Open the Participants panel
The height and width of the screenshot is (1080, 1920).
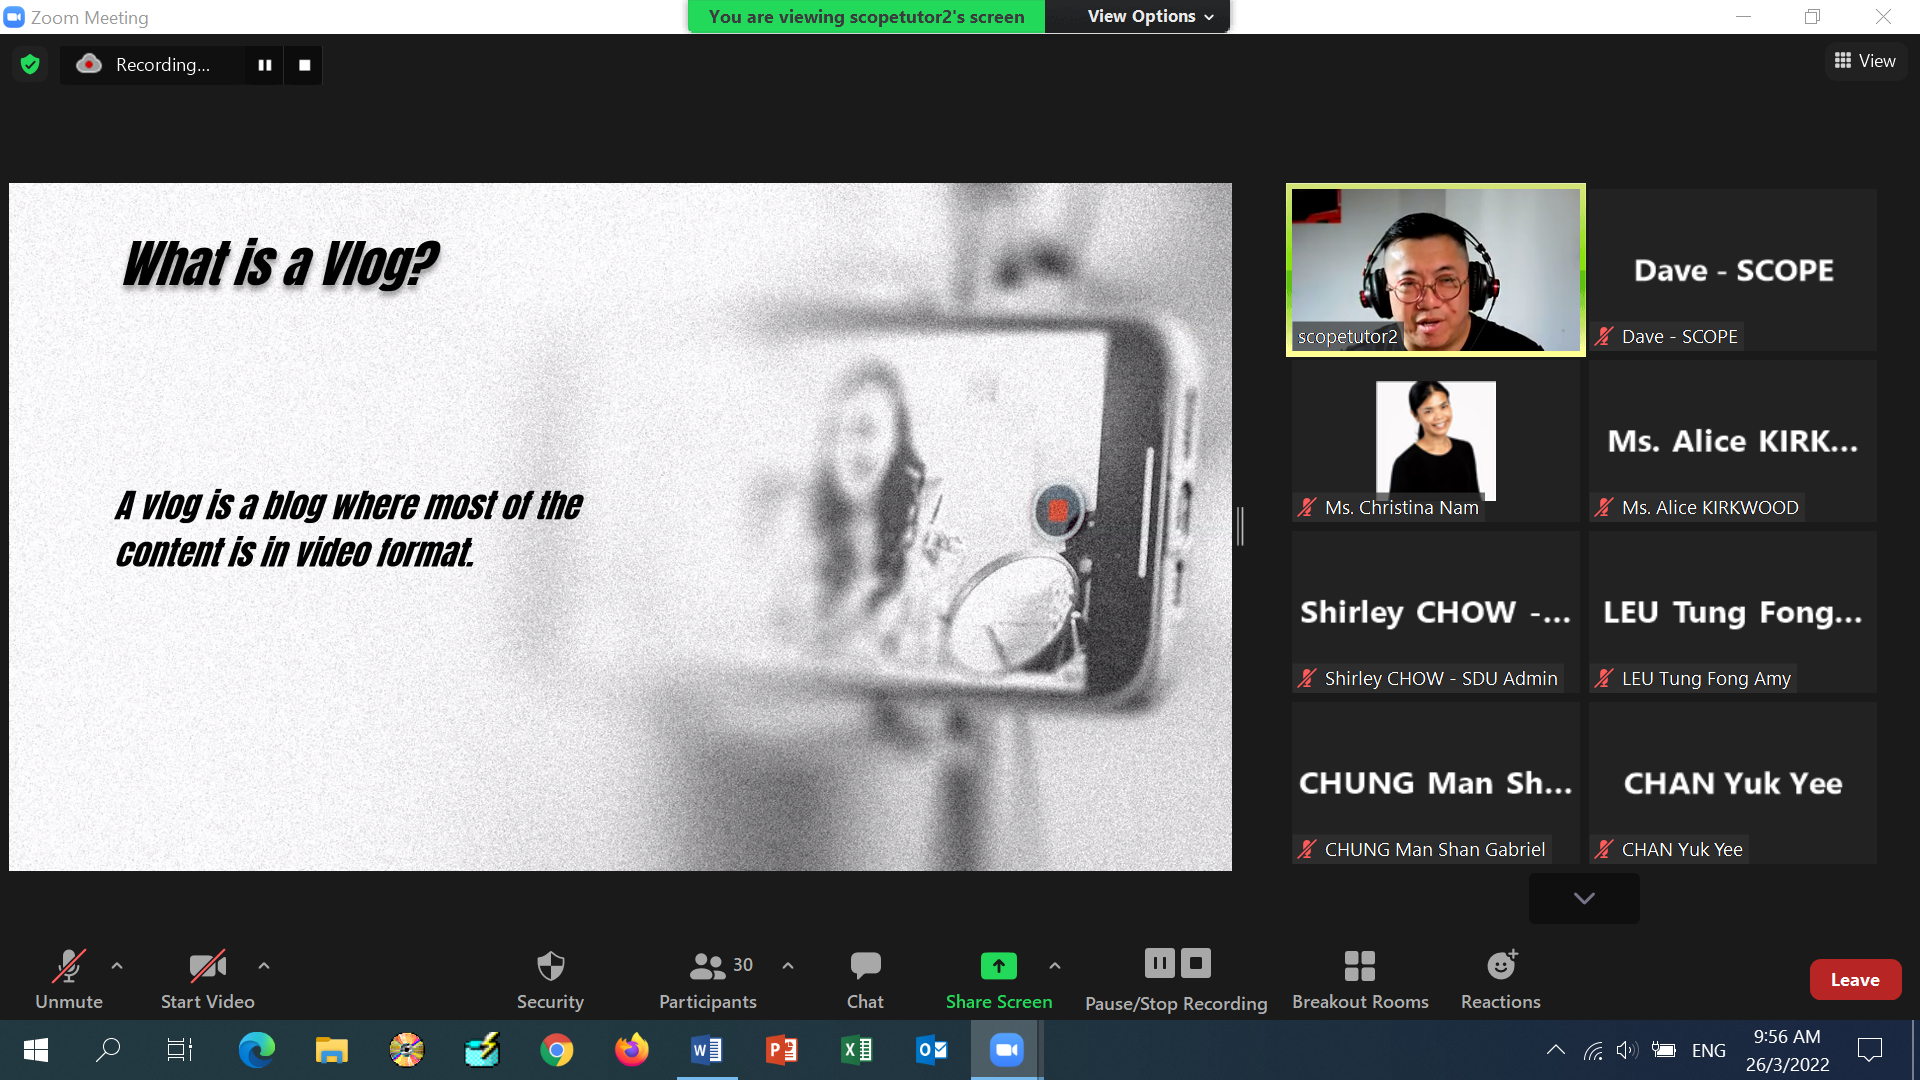708,966
